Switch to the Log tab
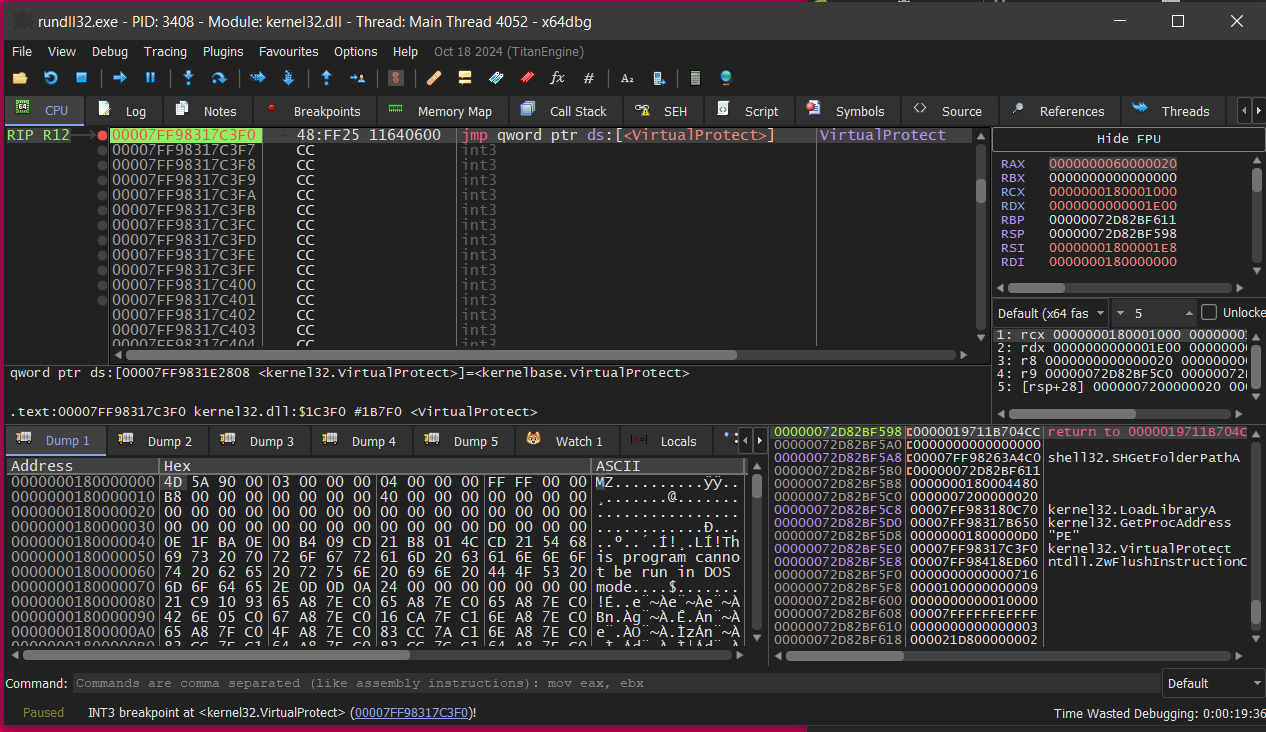The width and height of the screenshot is (1266, 732). (x=123, y=111)
